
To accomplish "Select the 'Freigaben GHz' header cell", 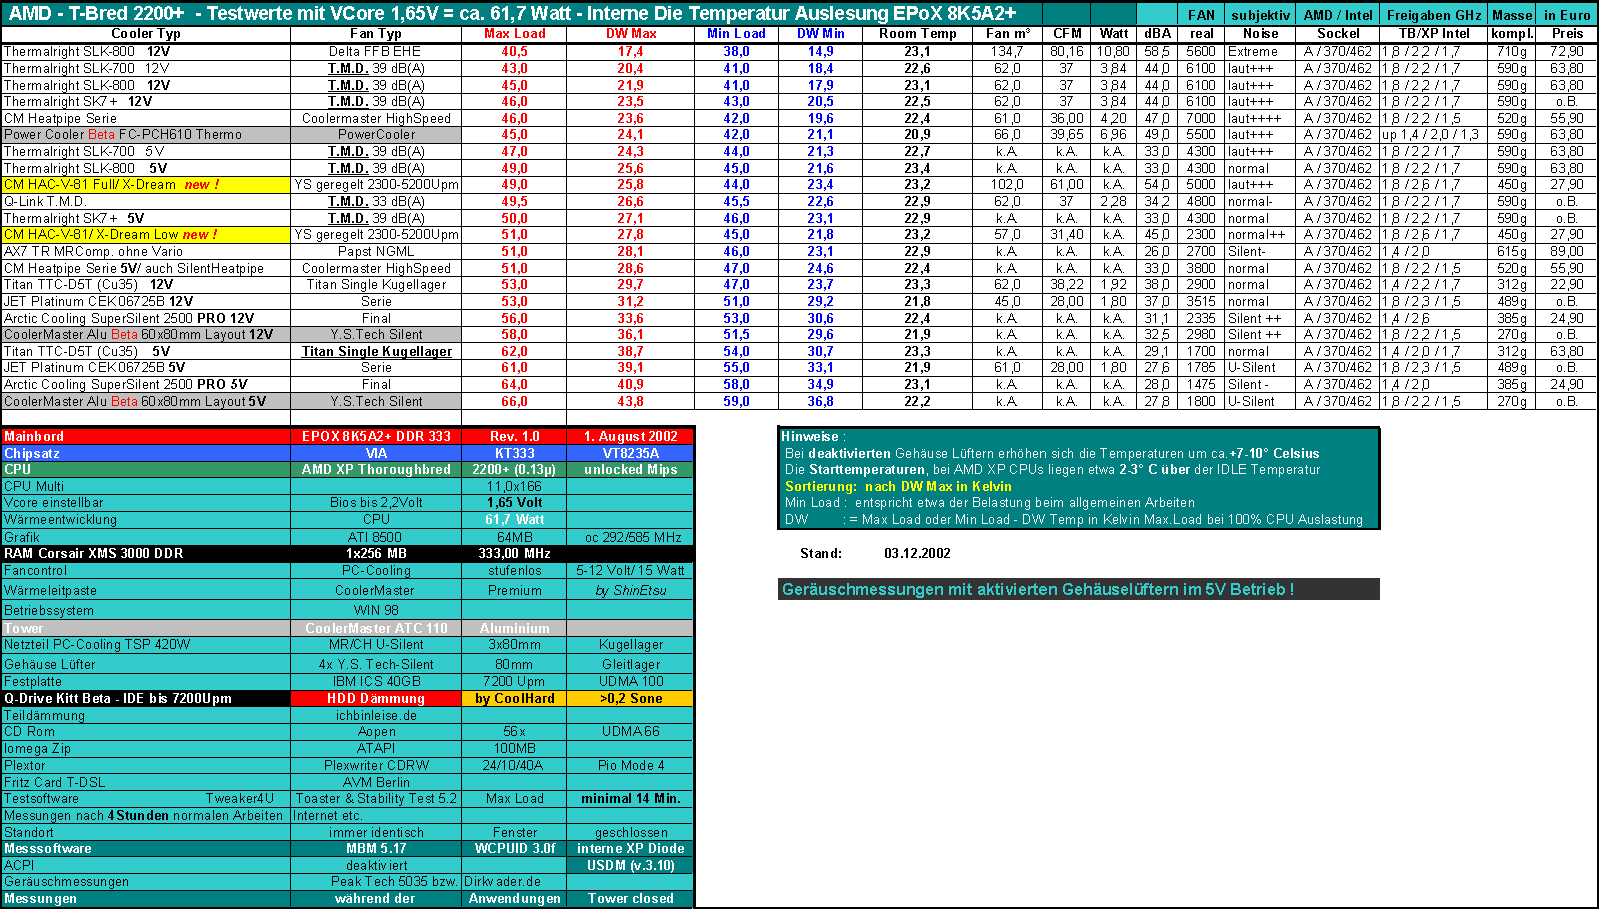I will click(x=1433, y=15).
